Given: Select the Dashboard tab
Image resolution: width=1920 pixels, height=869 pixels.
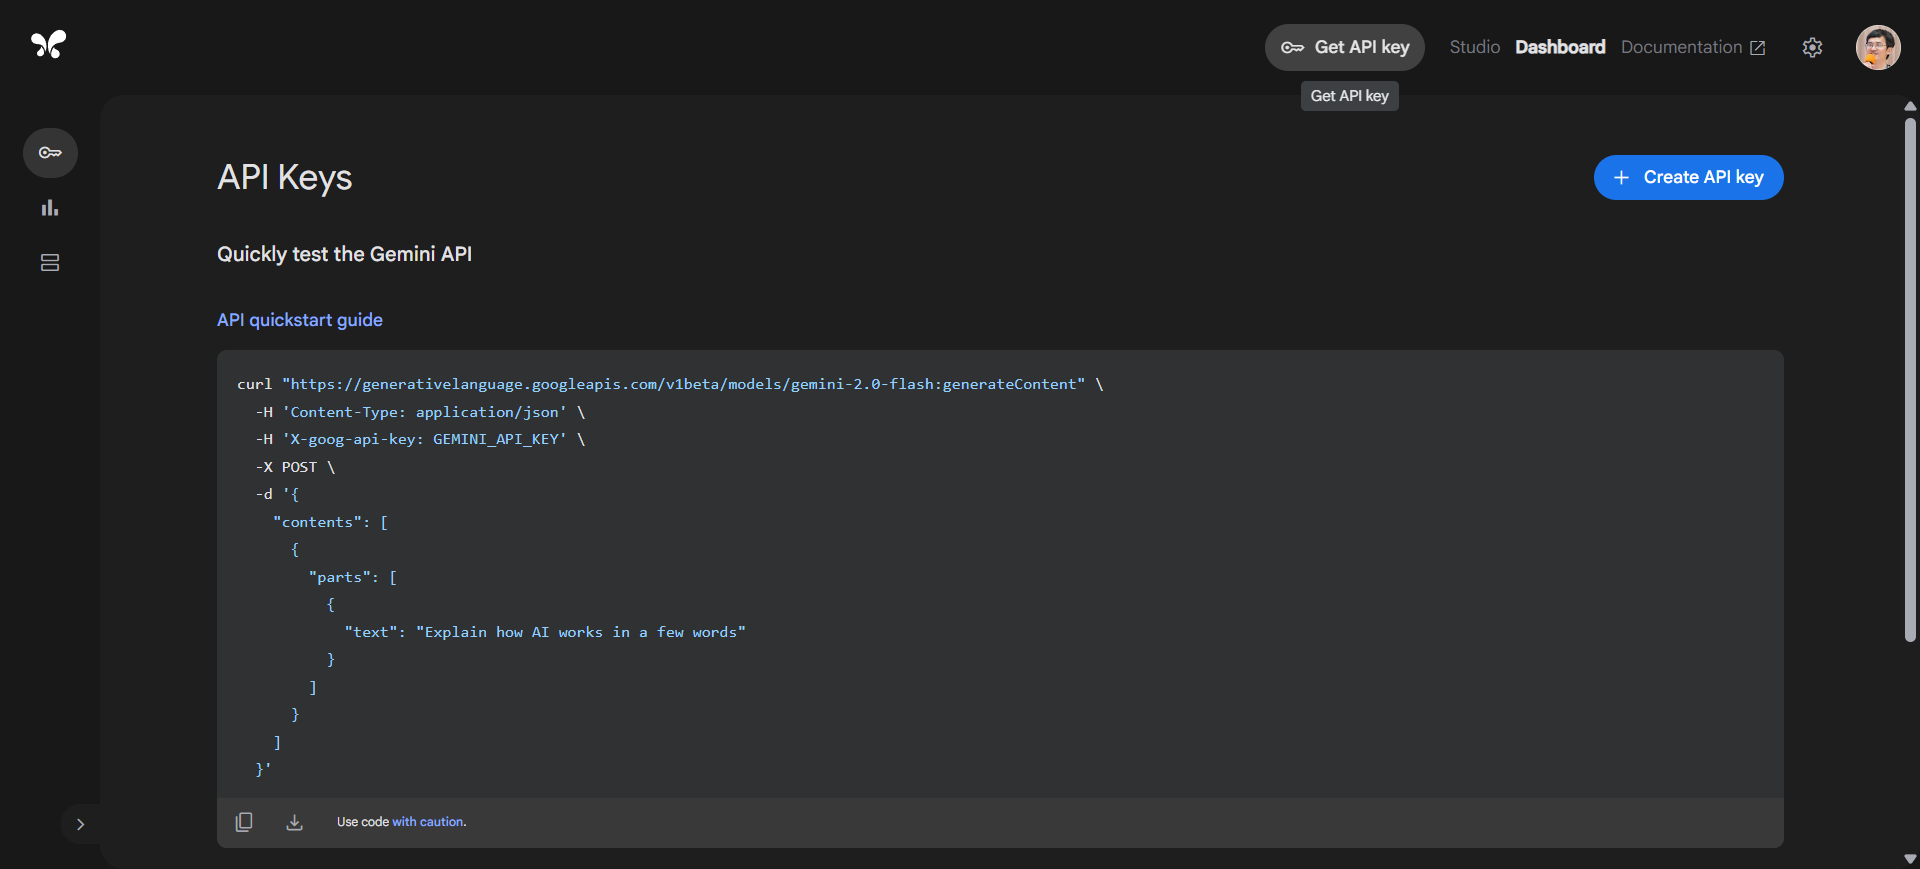Looking at the screenshot, I should (x=1560, y=47).
